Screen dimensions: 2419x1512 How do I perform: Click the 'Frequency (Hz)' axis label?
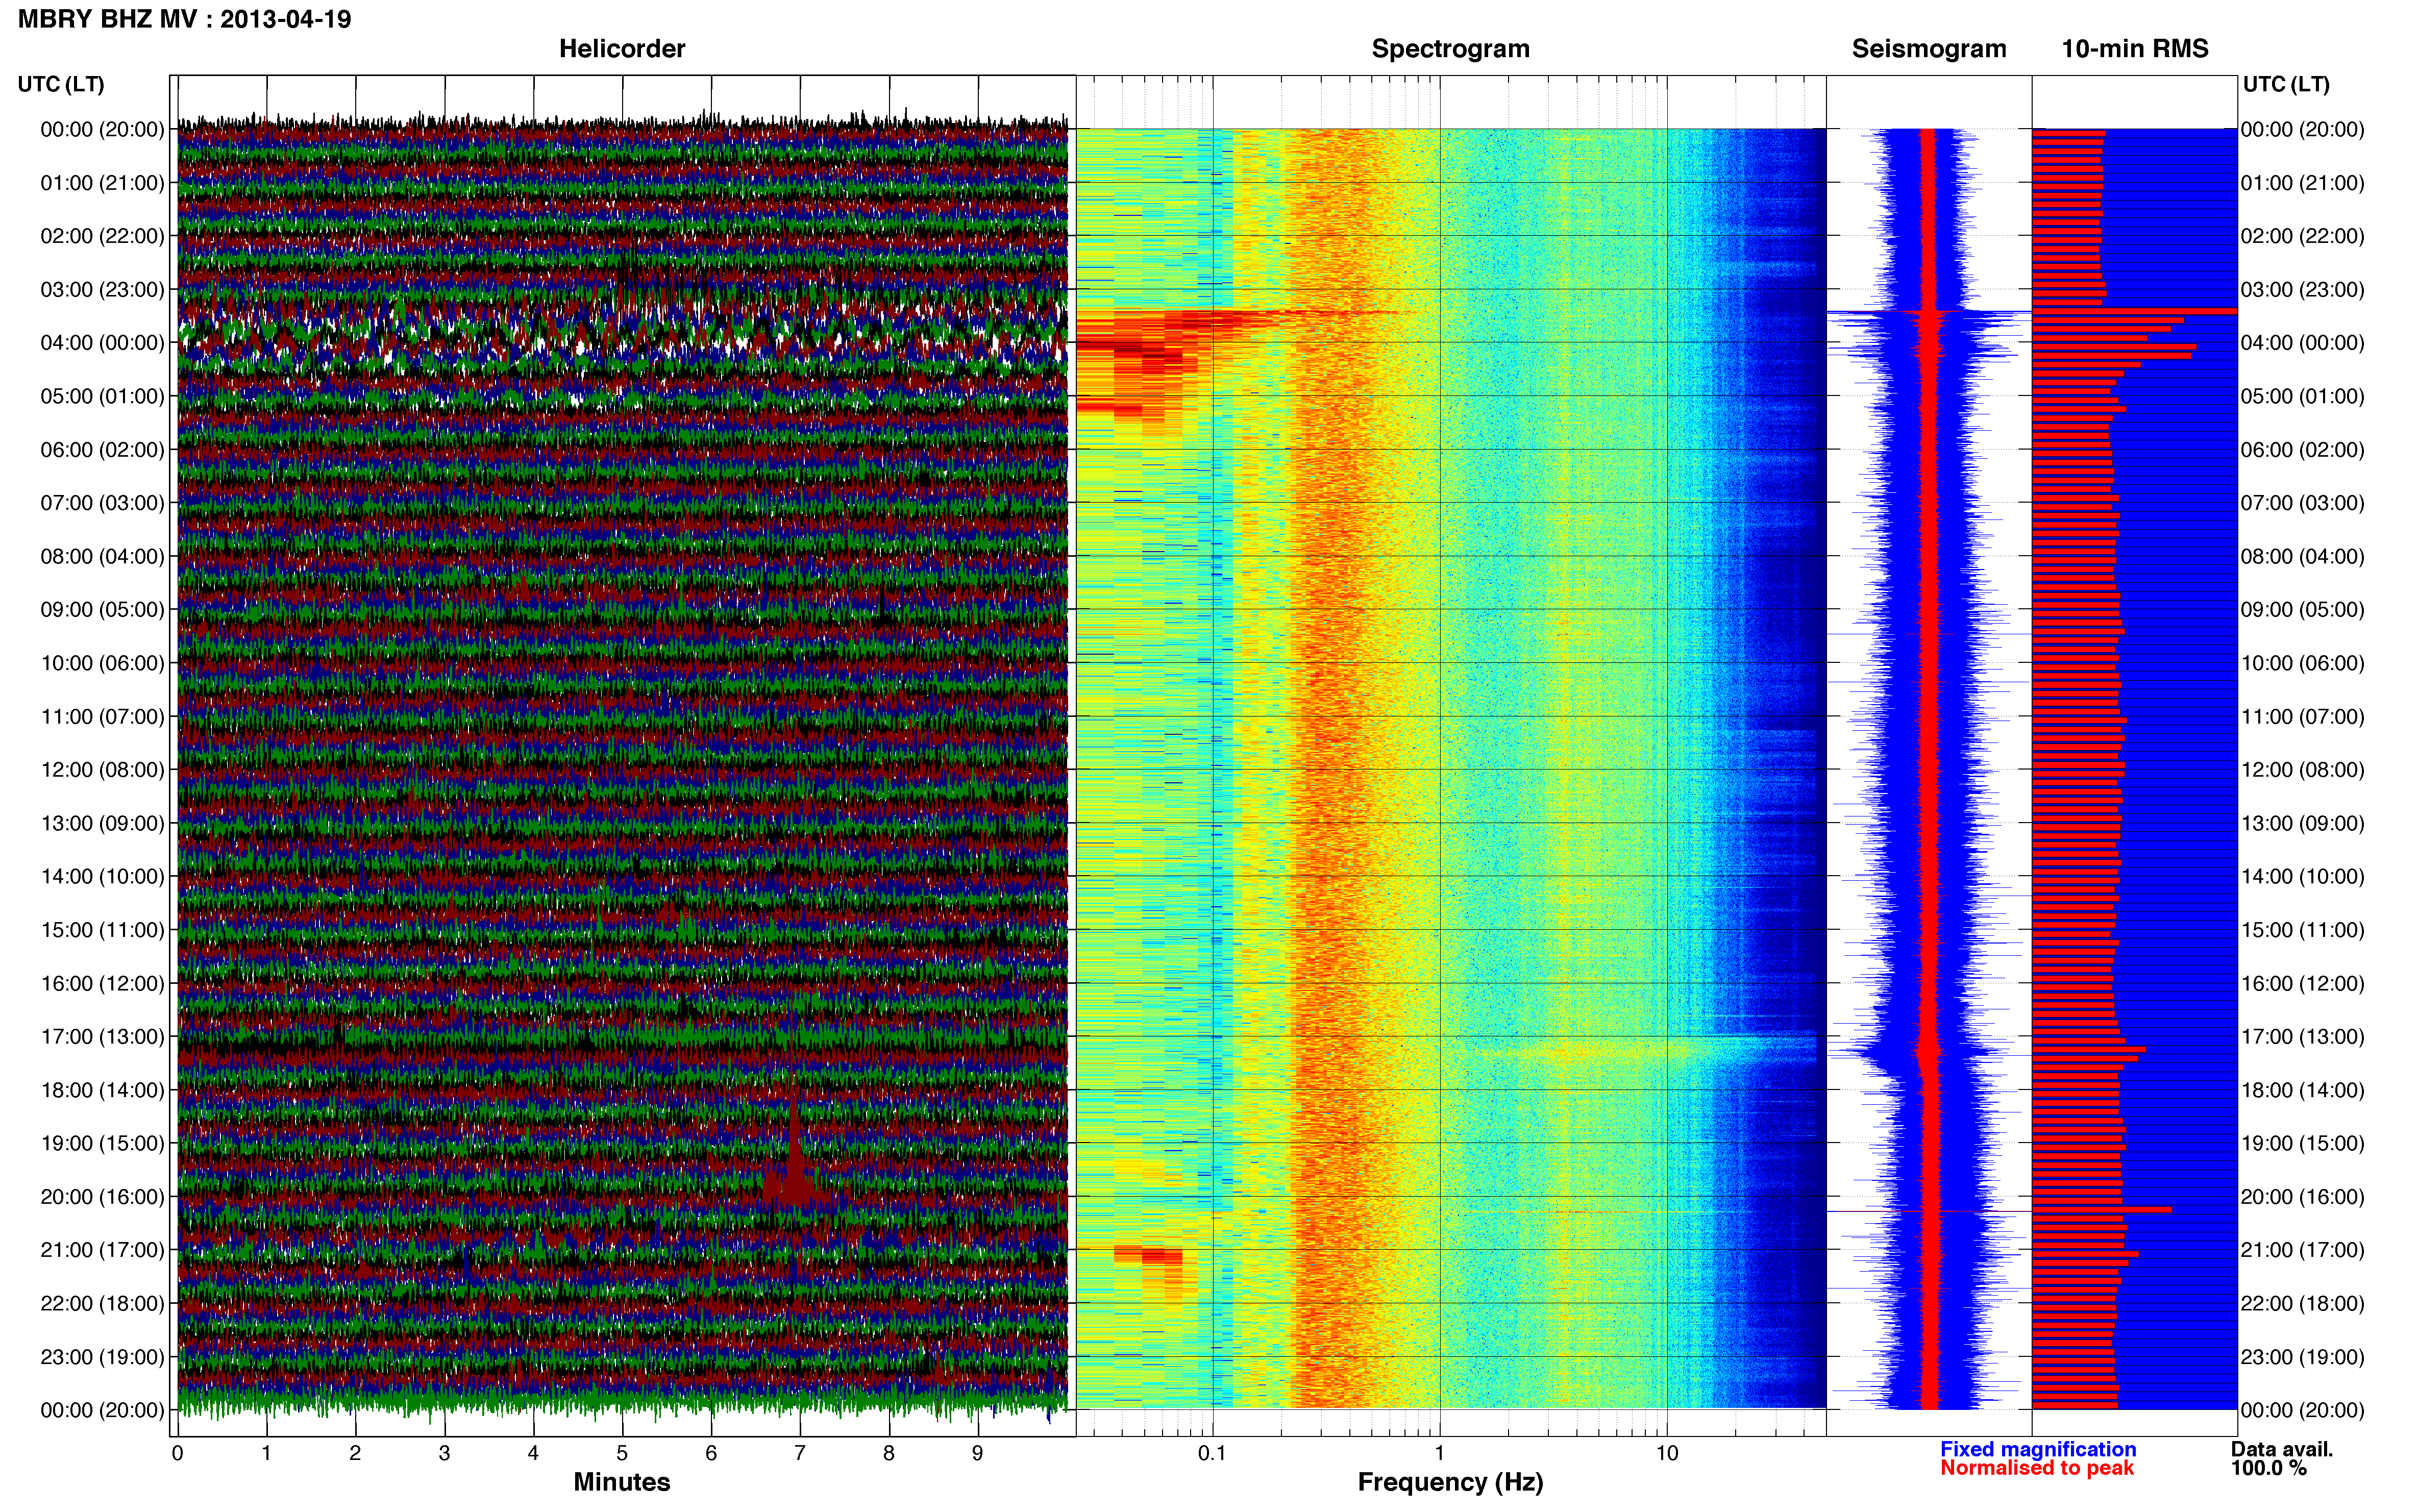pos(1450,1482)
